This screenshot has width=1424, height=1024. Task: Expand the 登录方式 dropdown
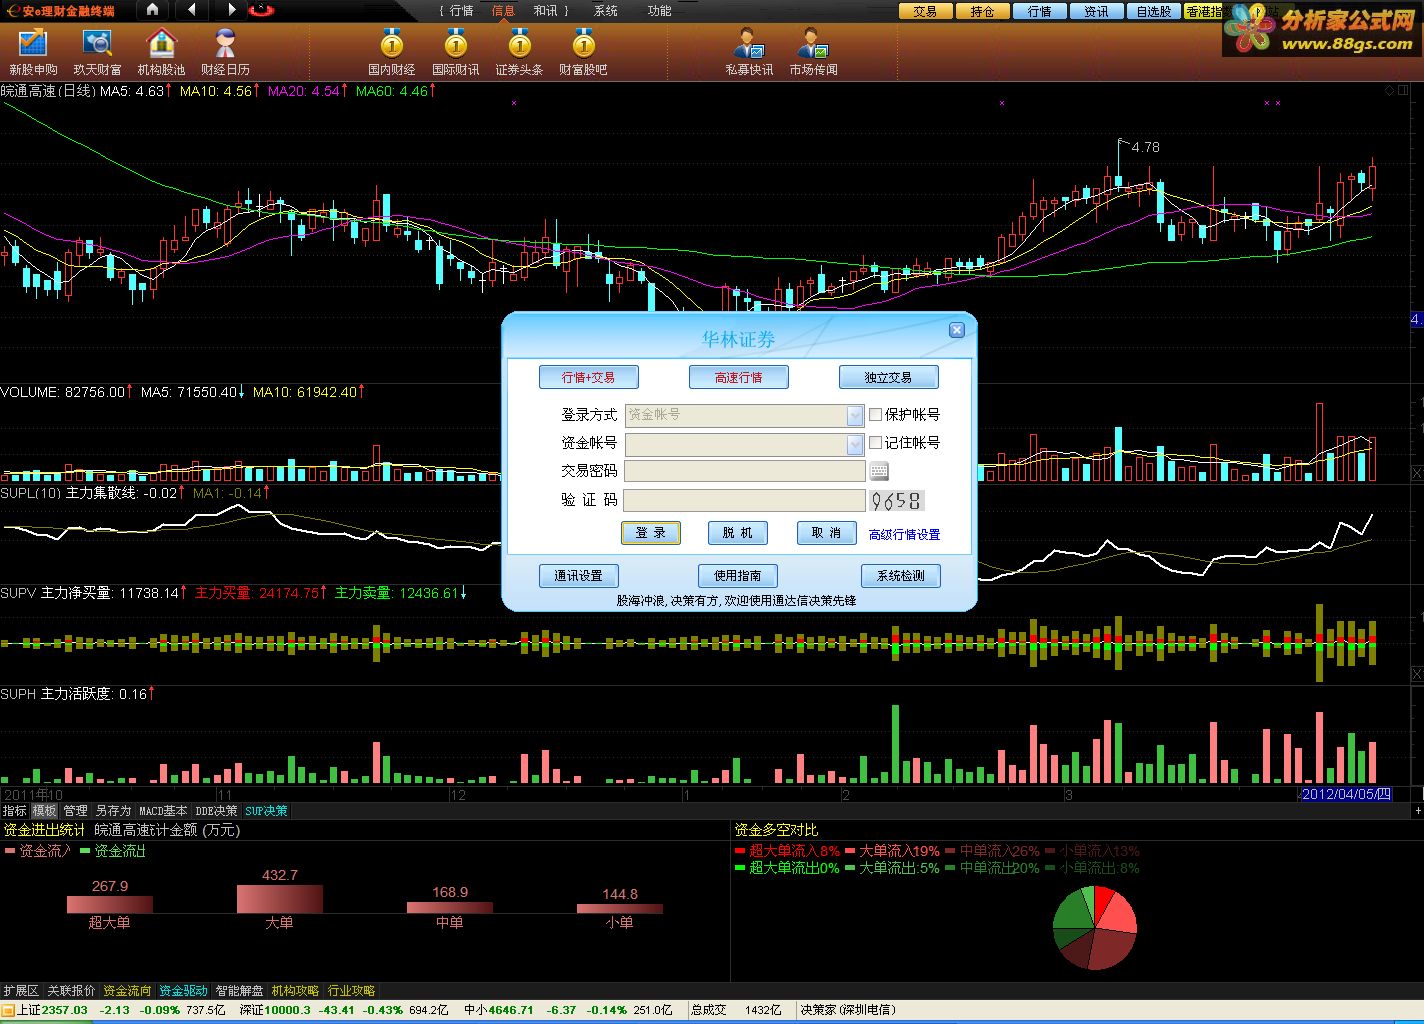pyautogui.click(x=855, y=415)
